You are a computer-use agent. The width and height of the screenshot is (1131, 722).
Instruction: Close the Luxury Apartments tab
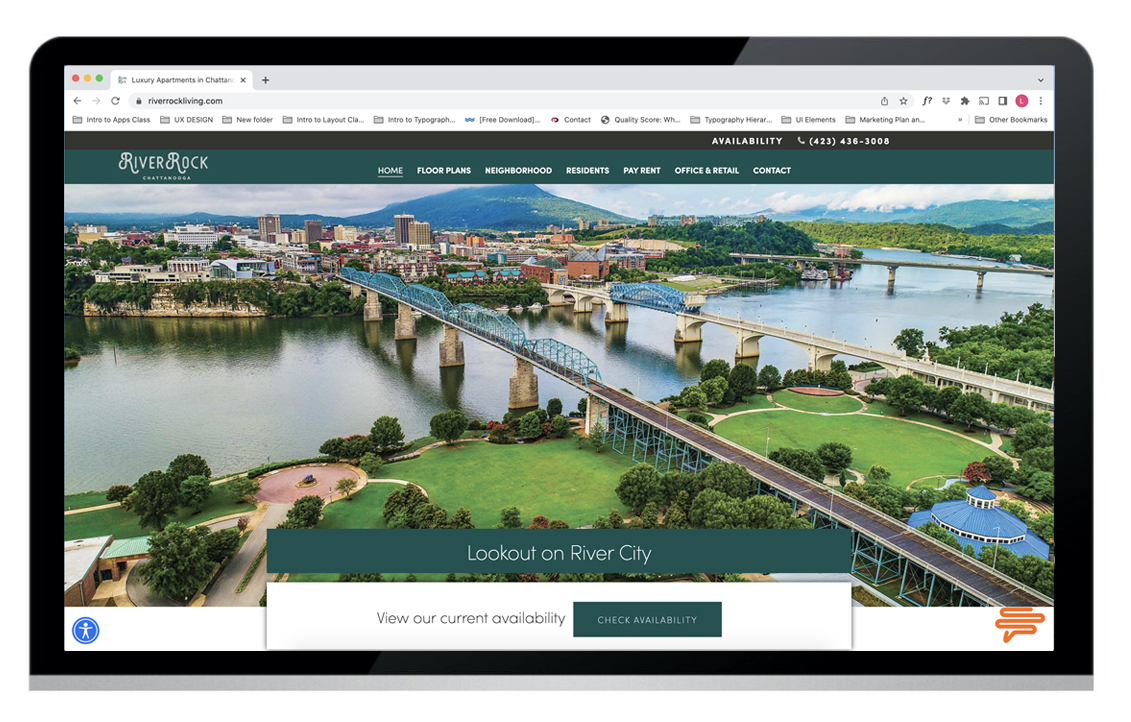click(x=243, y=80)
